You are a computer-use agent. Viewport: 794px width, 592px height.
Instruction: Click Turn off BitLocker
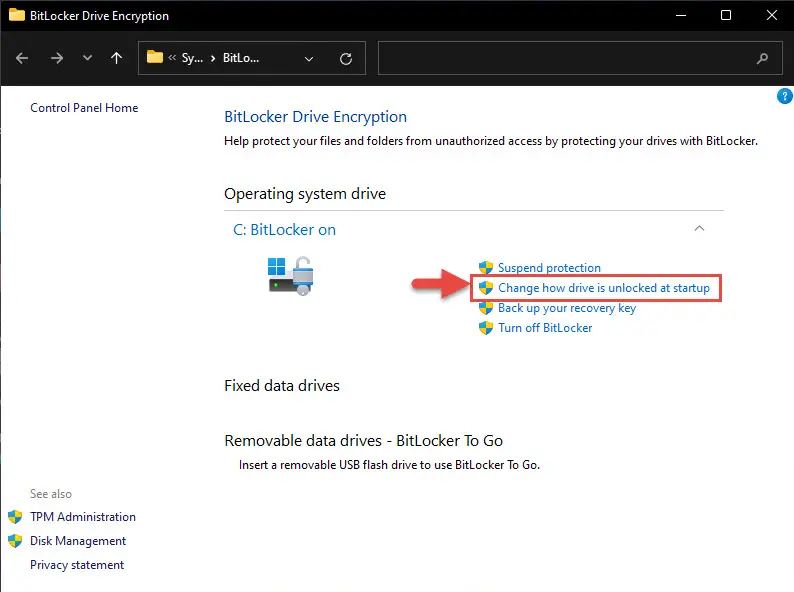coord(545,328)
